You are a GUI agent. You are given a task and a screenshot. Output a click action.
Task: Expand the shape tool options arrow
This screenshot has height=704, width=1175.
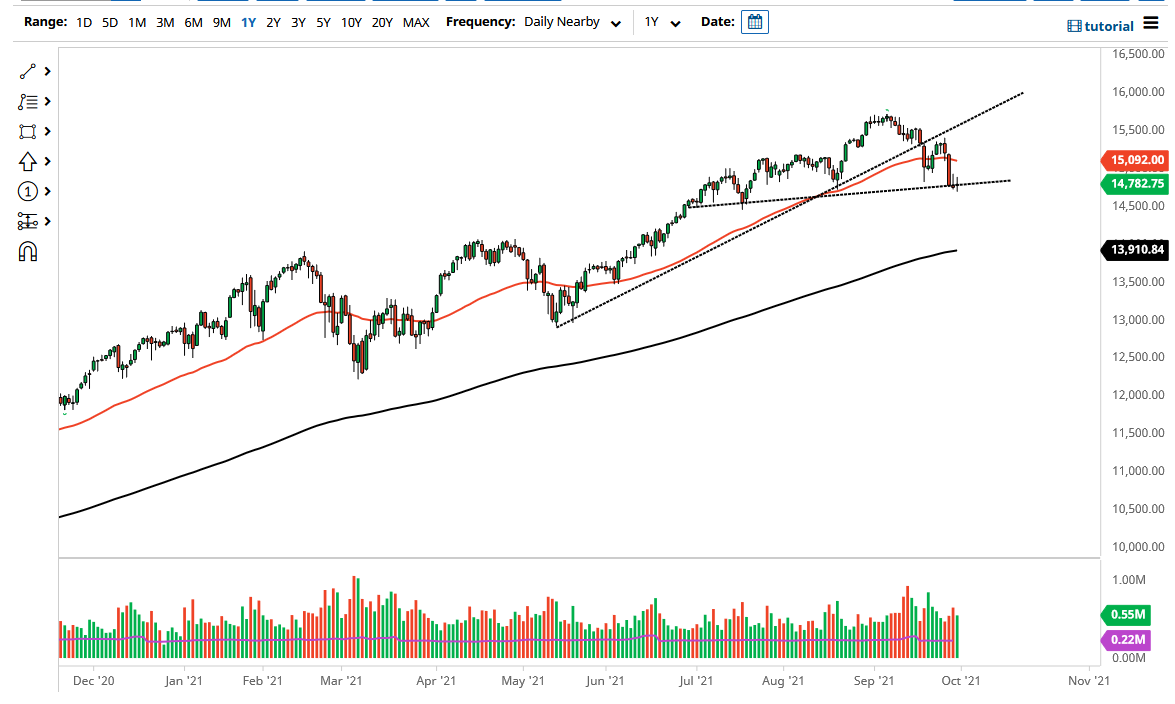click(x=47, y=132)
